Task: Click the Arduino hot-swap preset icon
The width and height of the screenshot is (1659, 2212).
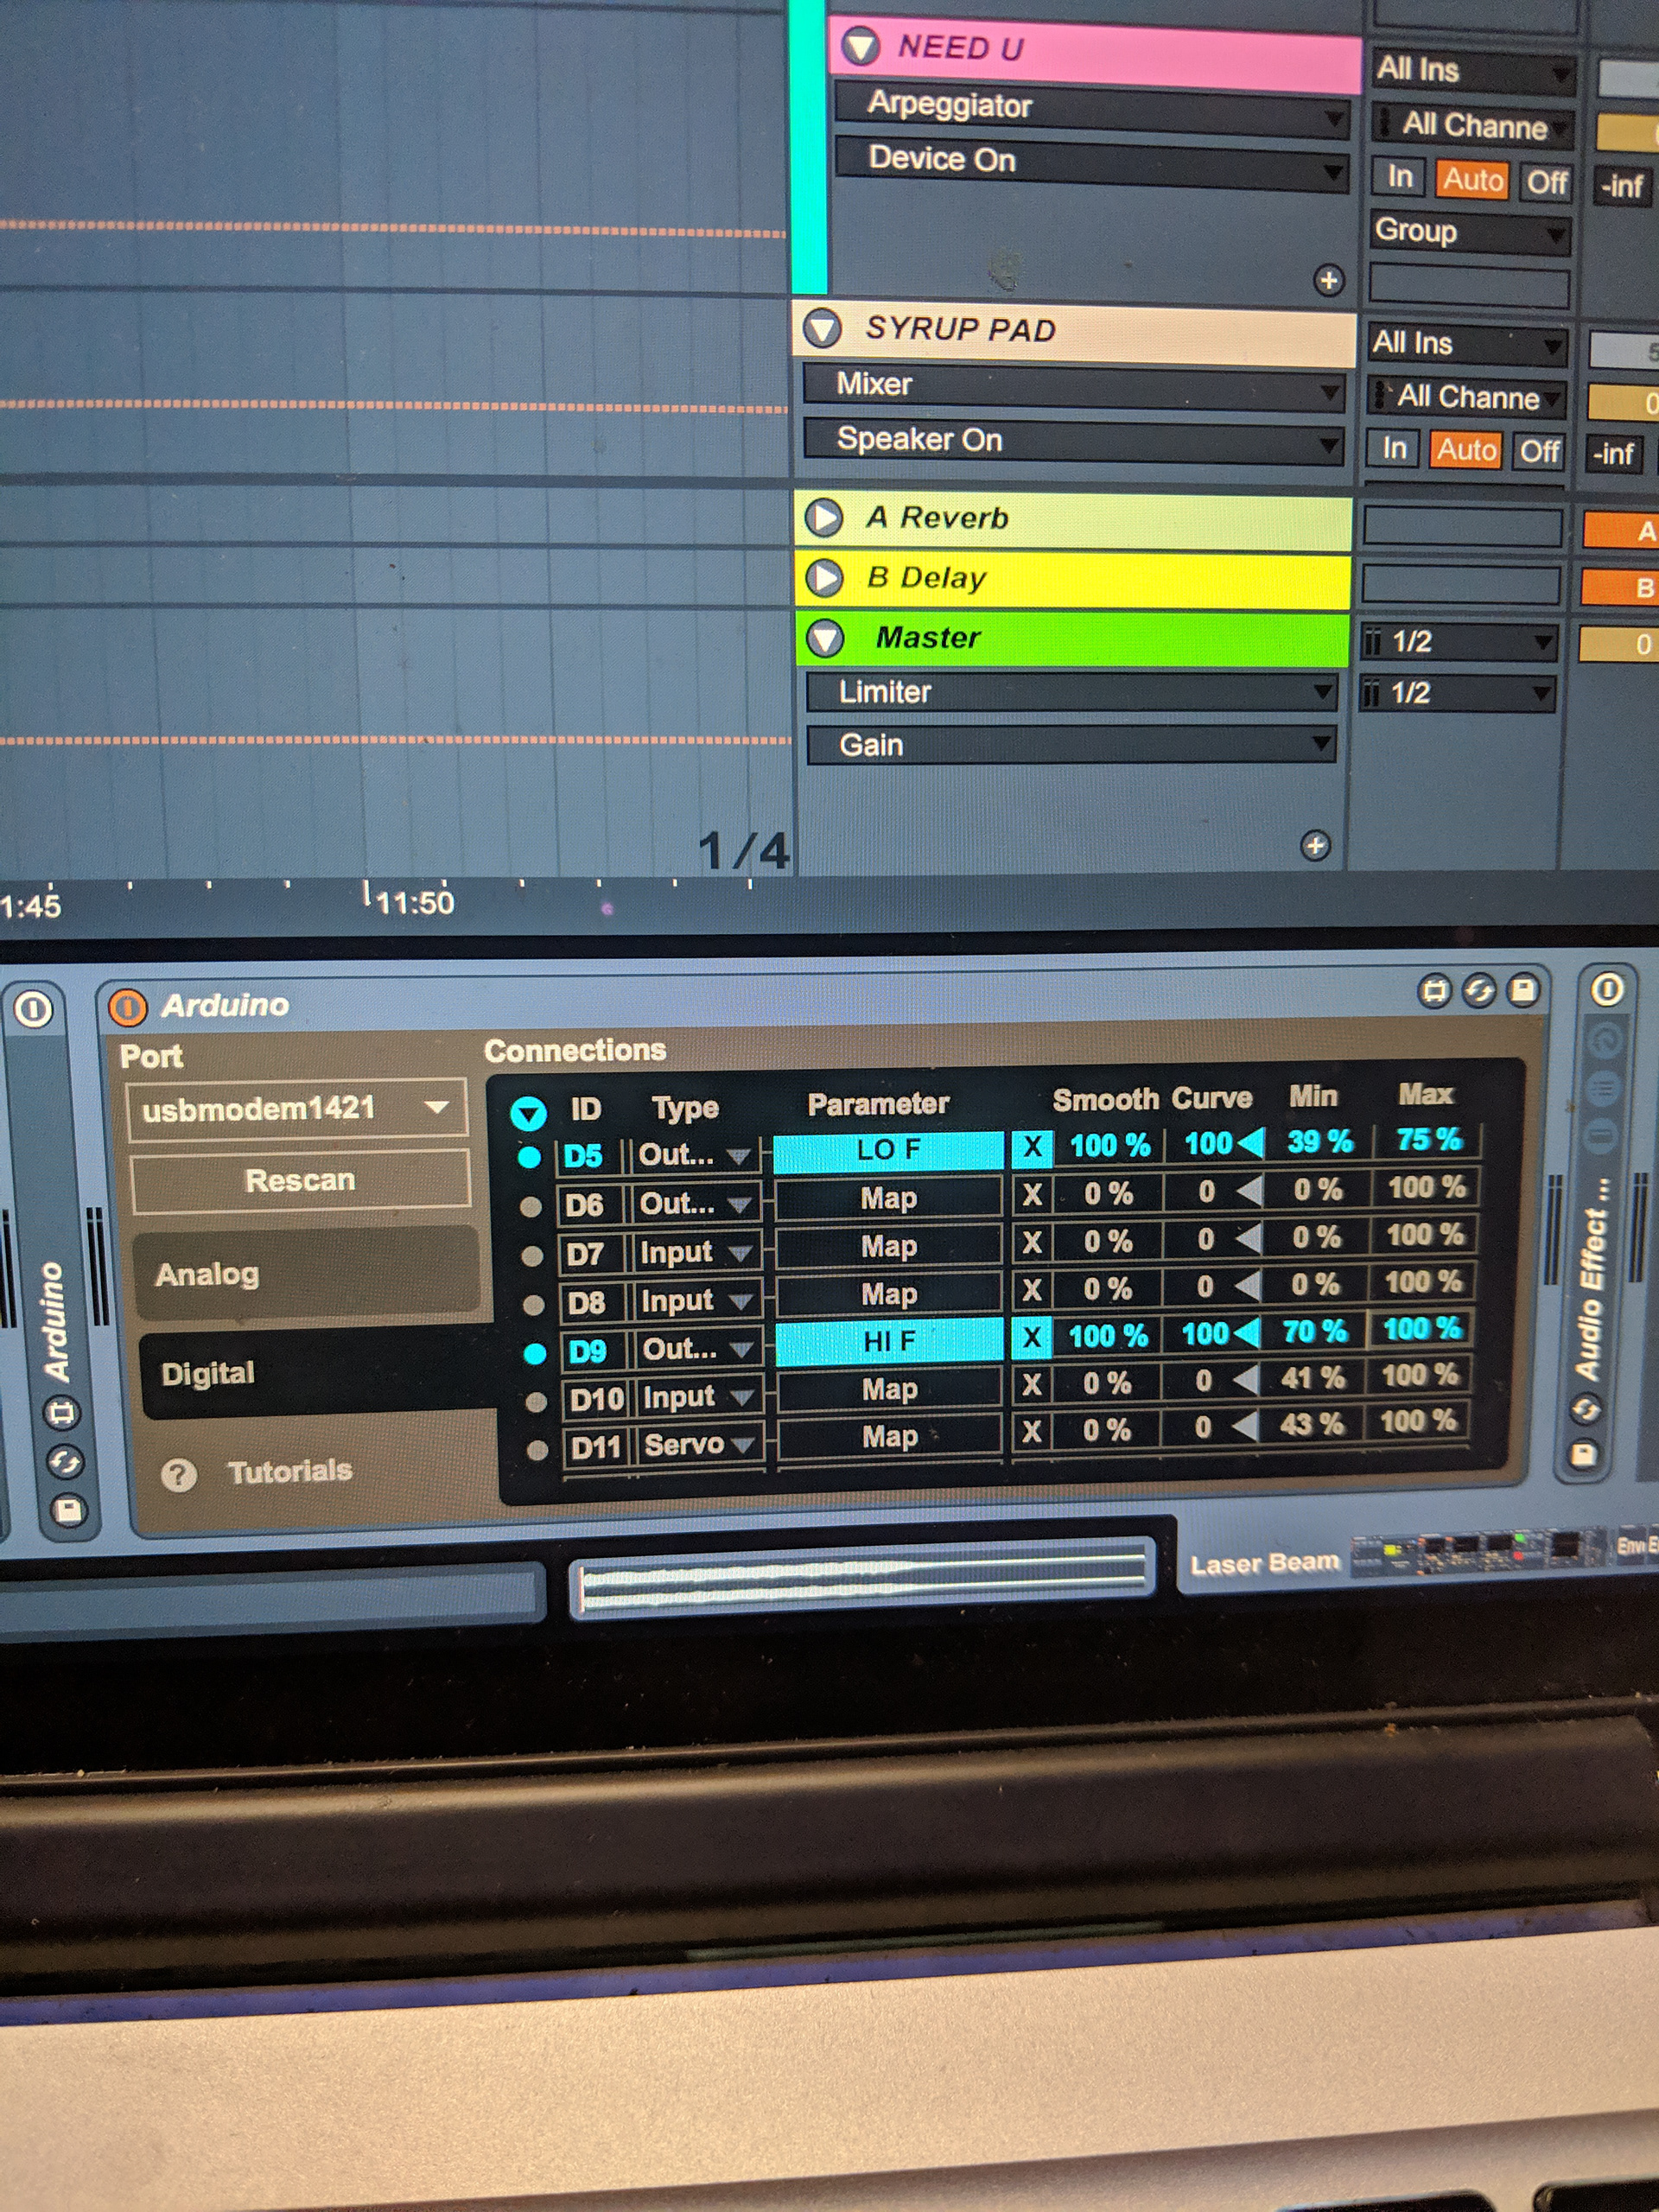Action: point(1478,991)
